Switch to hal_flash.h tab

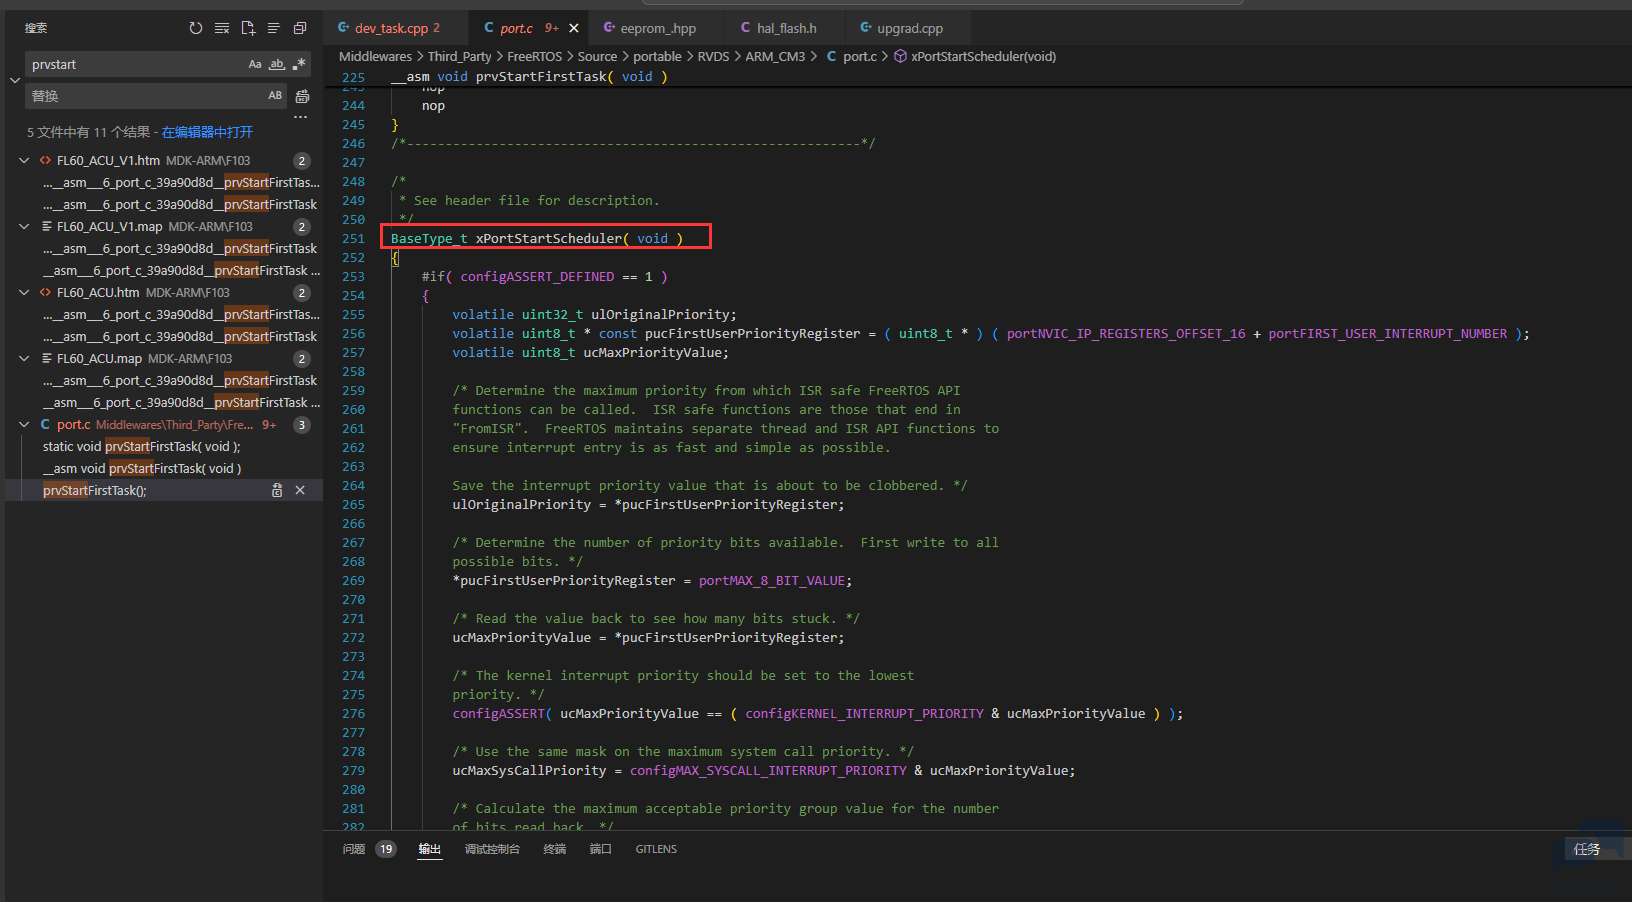(x=786, y=28)
